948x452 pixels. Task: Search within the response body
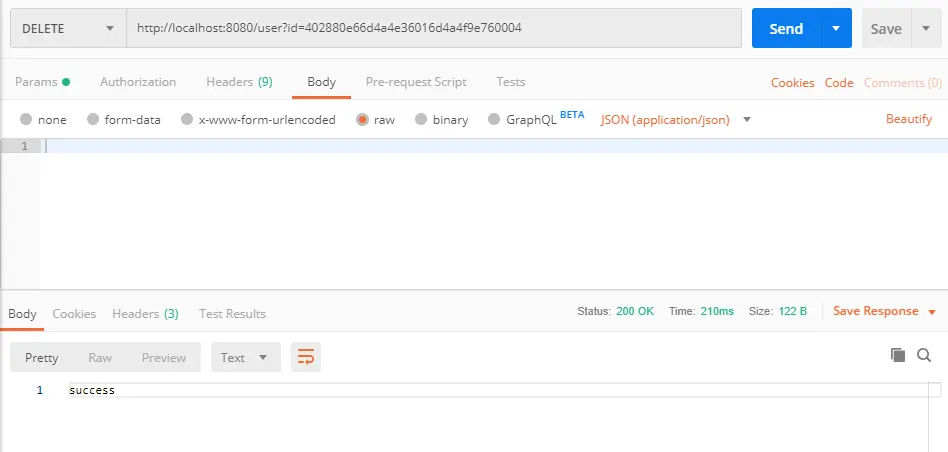point(924,355)
